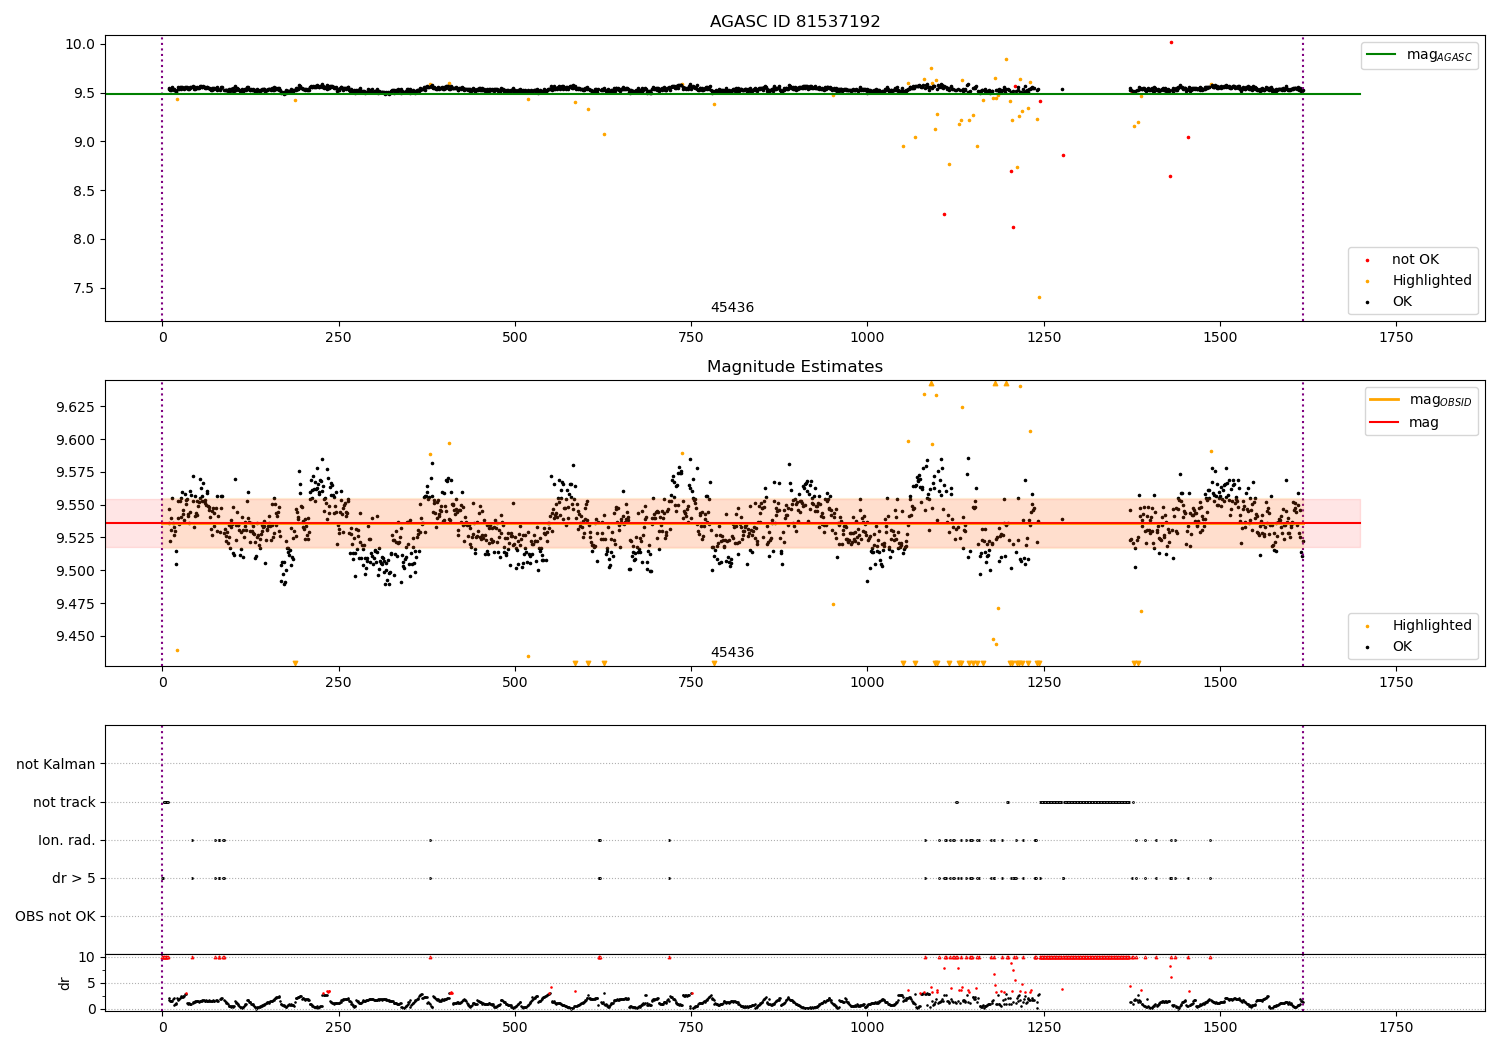
Task: Click the 'OBS not OK' y-axis label
Action: click(x=55, y=916)
